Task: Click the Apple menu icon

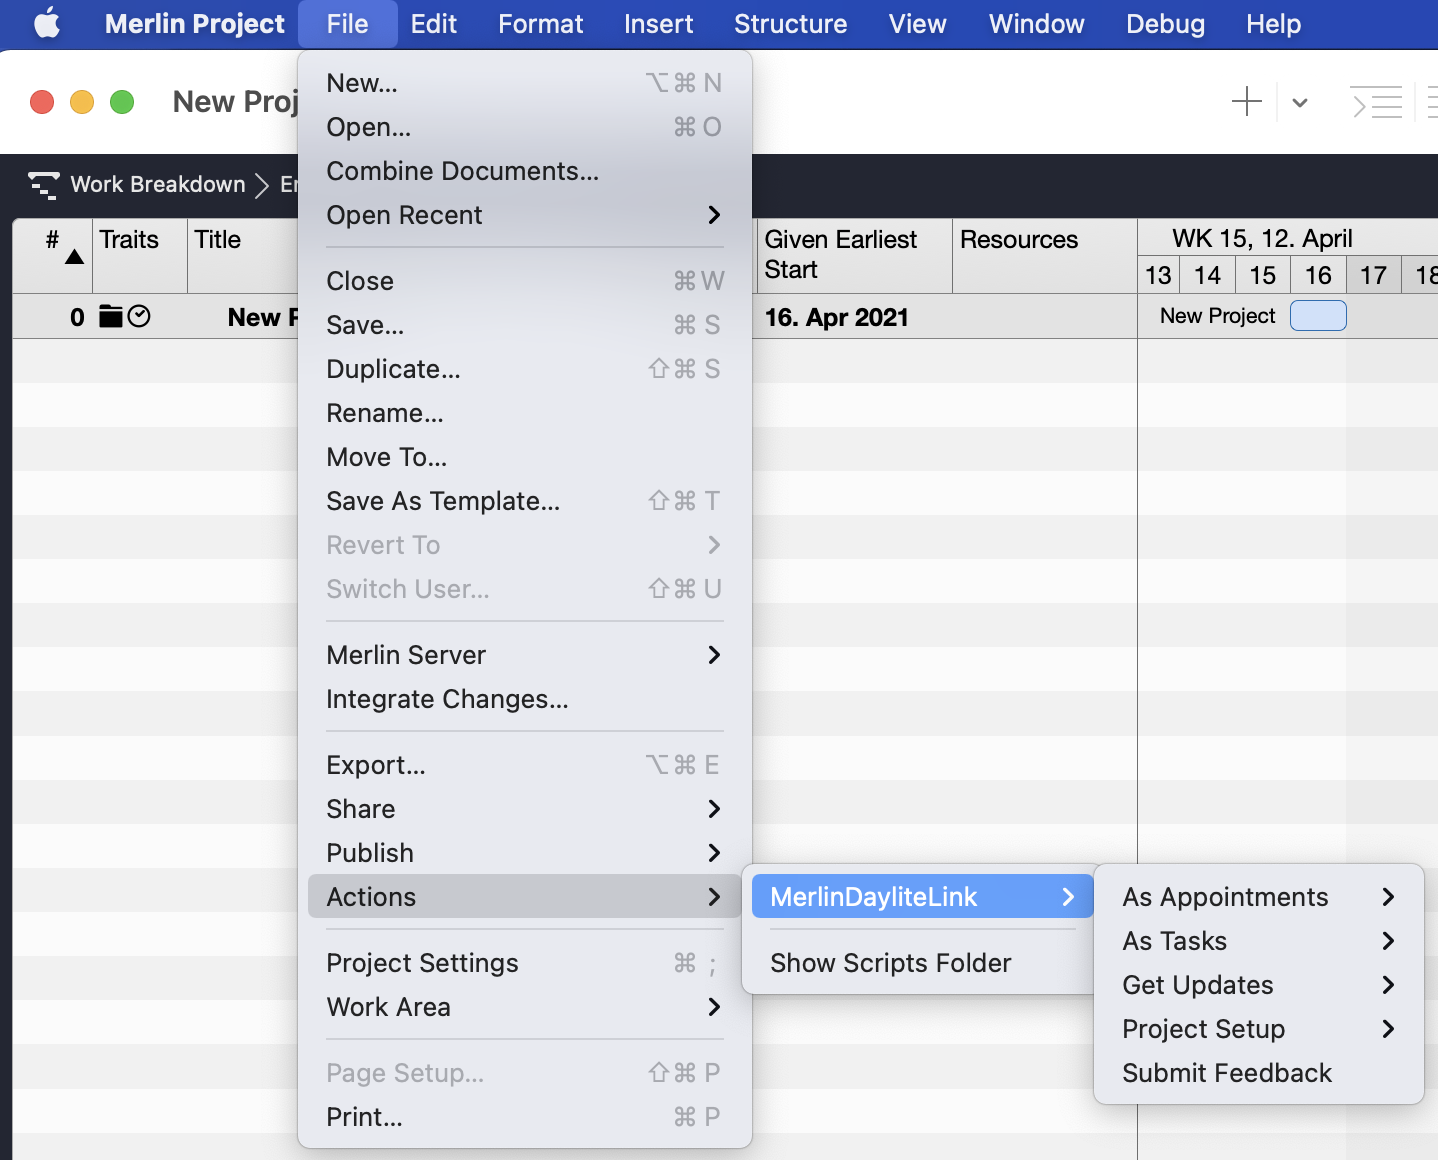Action: pos(46,24)
